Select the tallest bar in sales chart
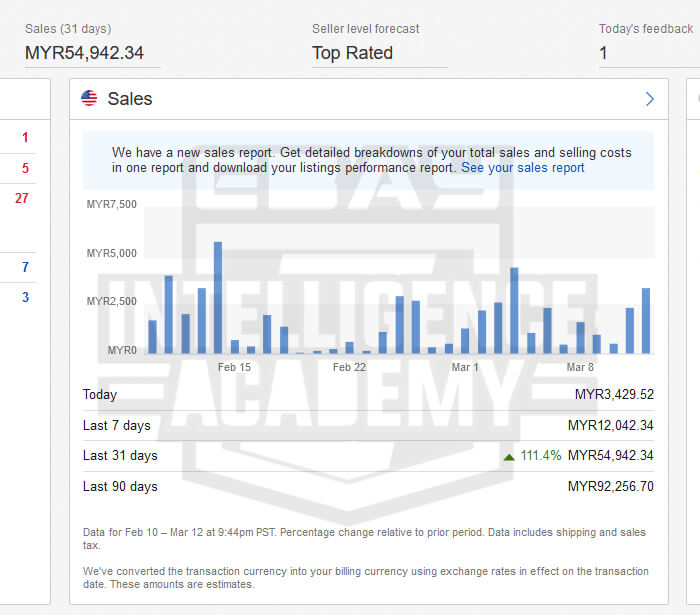This screenshot has height=615, width=700. 218,297
